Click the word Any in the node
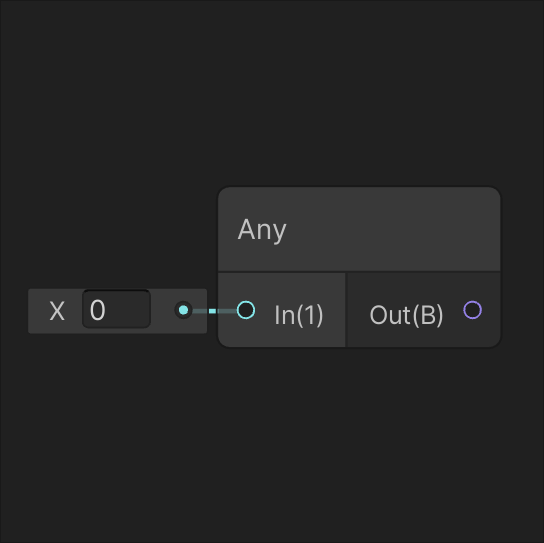Screen dimensions: 544x543 click(x=262, y=230)
